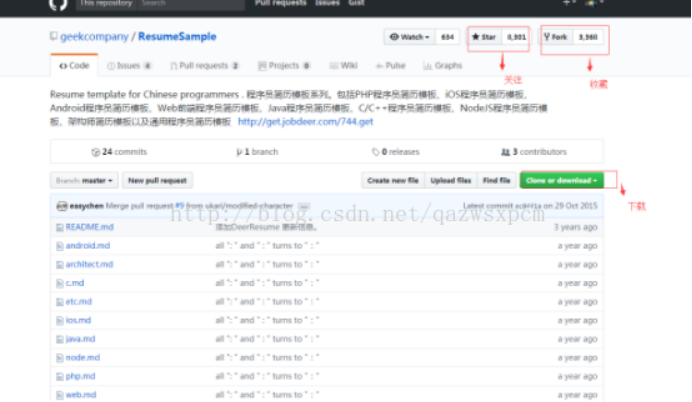692x402 pixels.
Task: Switch to the Code tab
Action: [74, 66]
